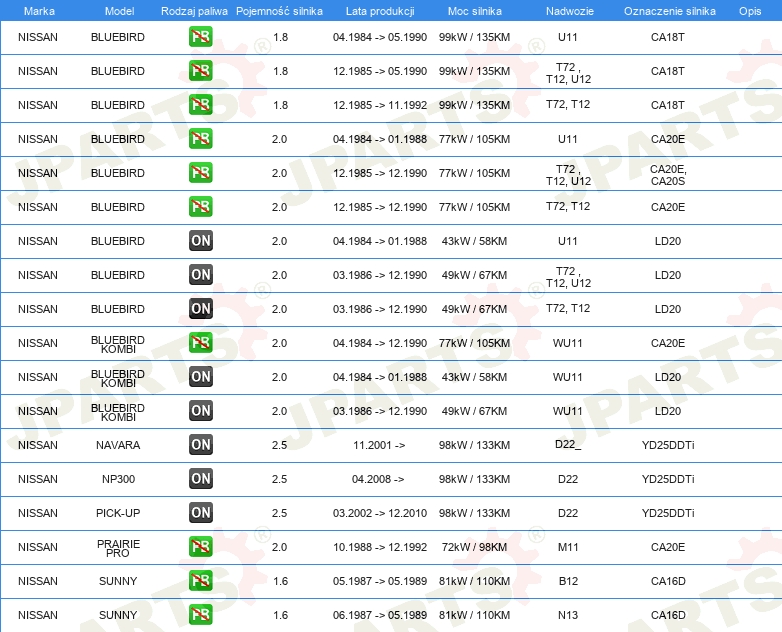Image resolution: width=782 pixels, height=632 pixels.
Task: Click the Oznaczenie silnika column header
Action: [x=670, y=11]
